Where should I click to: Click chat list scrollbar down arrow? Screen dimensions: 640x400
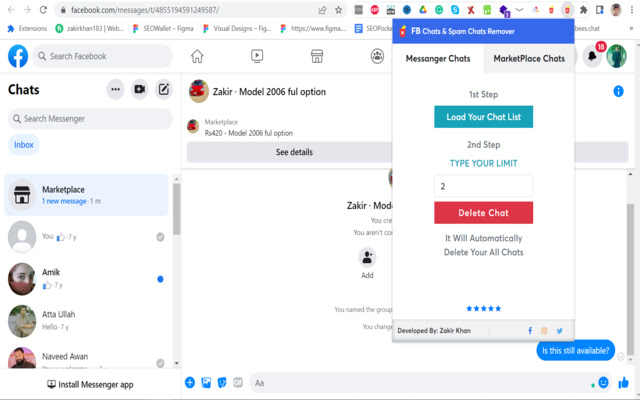coord(176,363)
